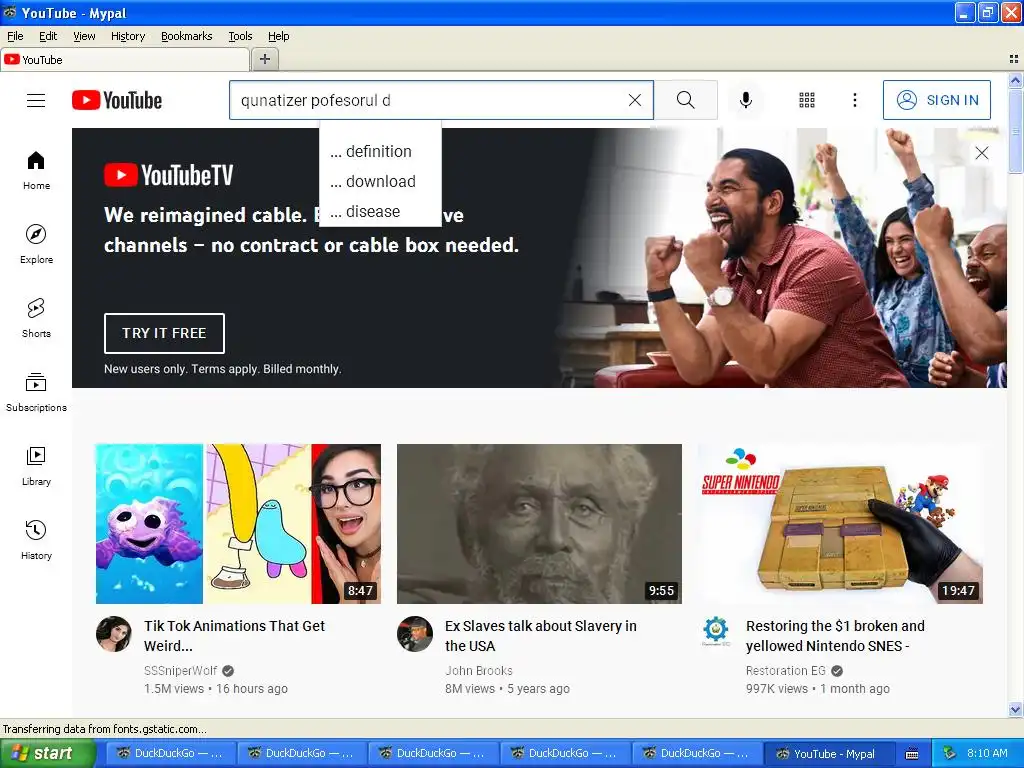
Task: Open the Ex Slaves talk about Slavery thumbnail
Action: click(x=539, y=524)
